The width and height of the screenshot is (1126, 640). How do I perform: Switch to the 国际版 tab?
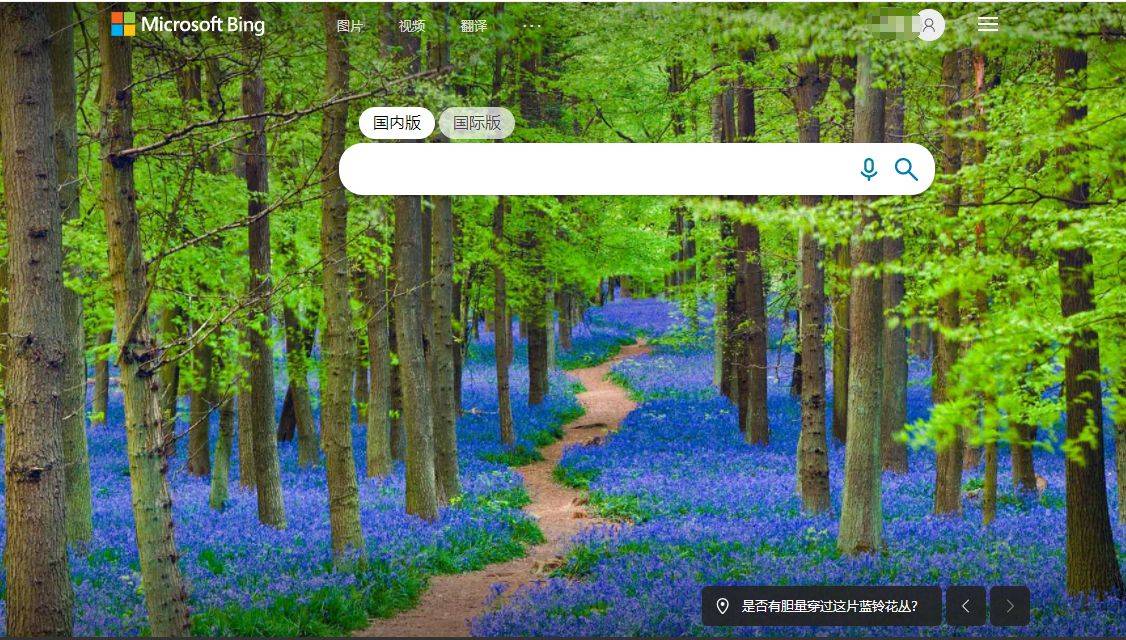tap(477, 123)
